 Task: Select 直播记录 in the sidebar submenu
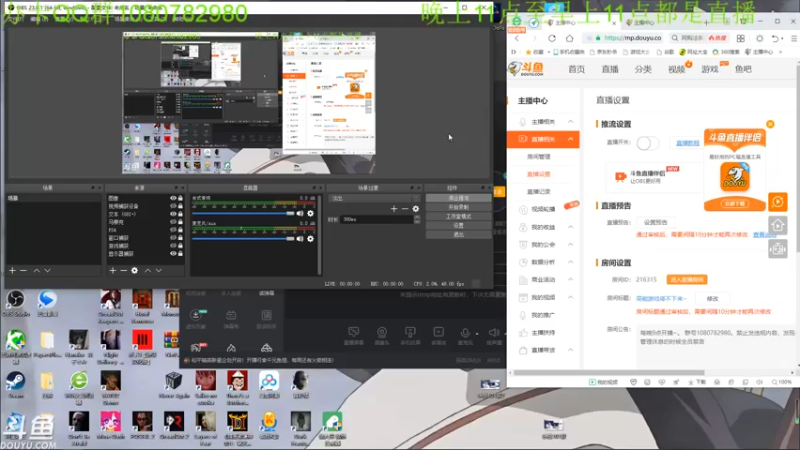click(x=538, y=191)
